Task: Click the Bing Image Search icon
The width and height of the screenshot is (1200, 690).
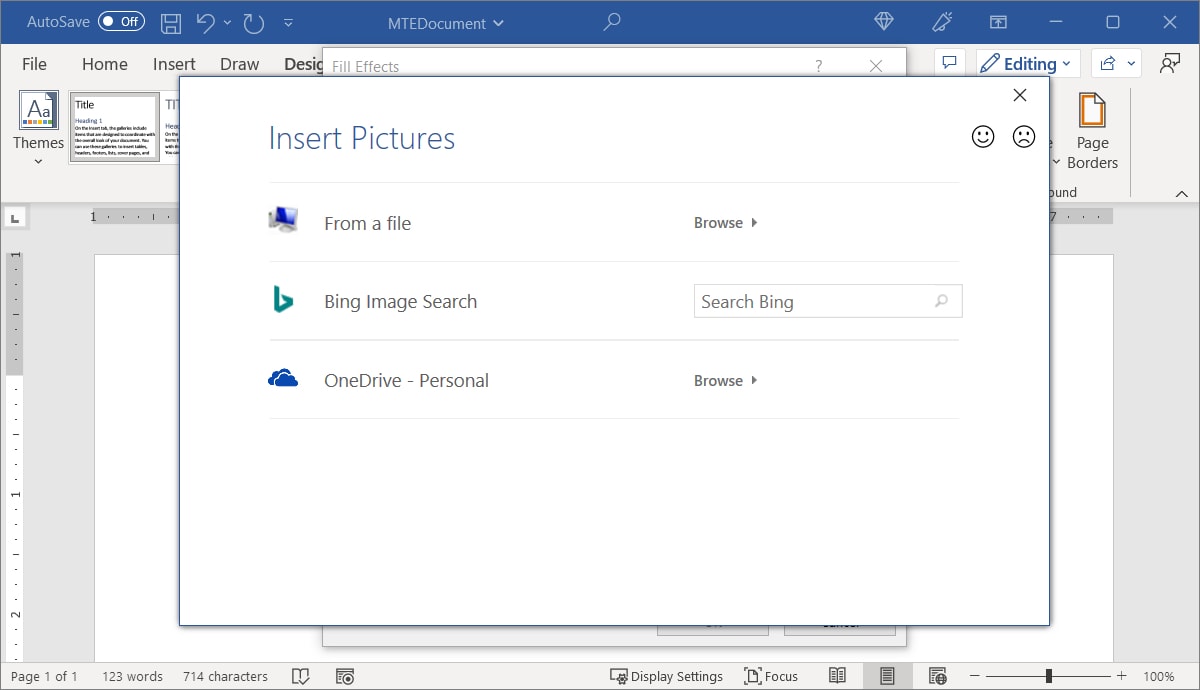Action: tap(284, 299)
